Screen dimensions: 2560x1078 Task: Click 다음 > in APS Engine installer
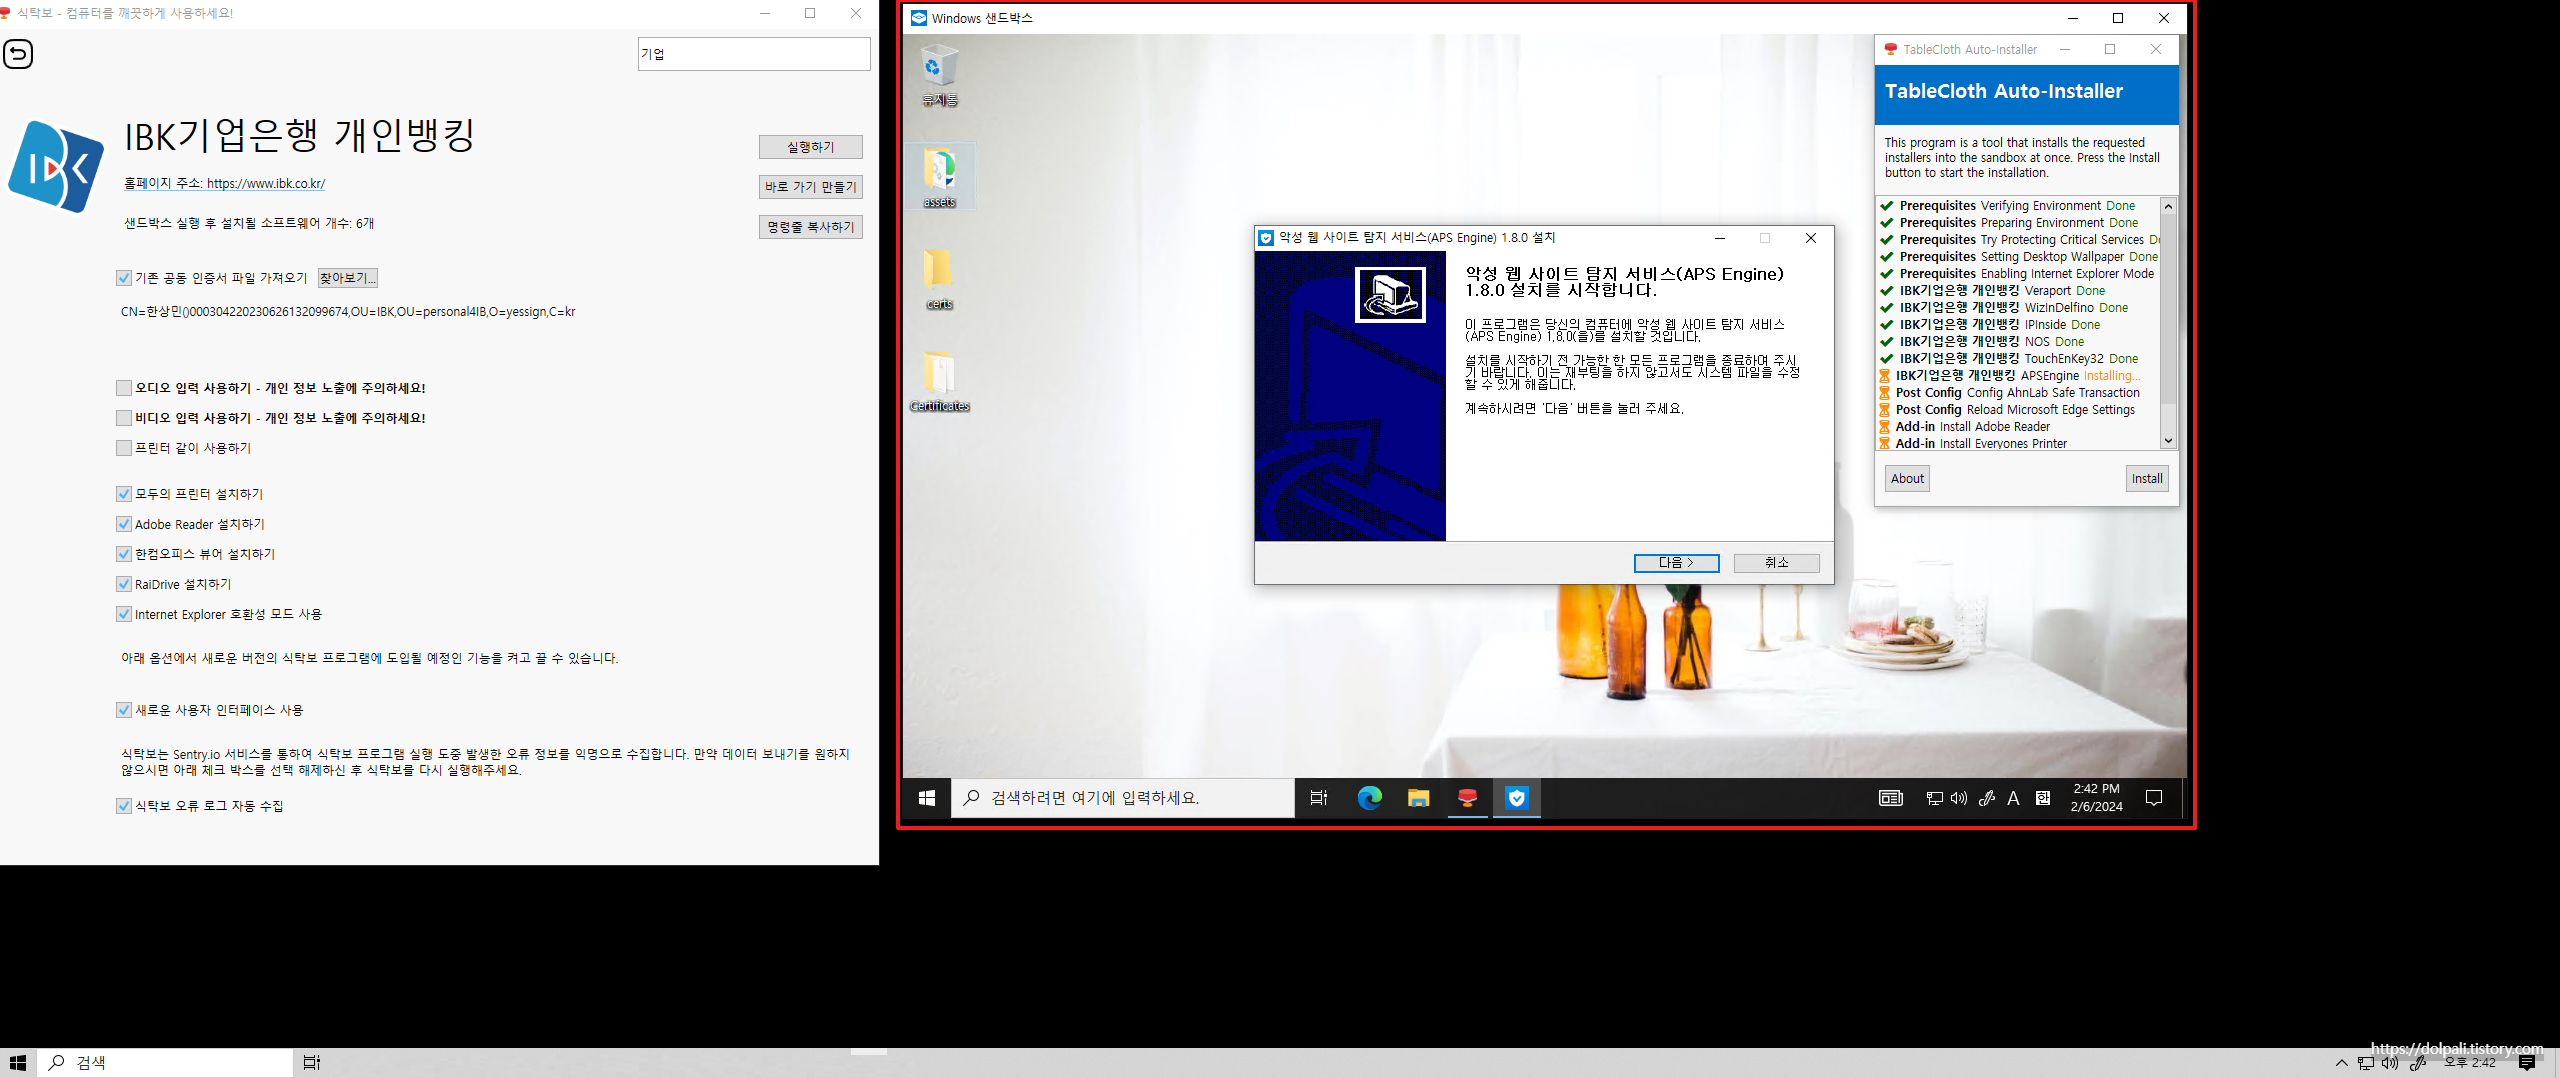[x=1676, y=563]
